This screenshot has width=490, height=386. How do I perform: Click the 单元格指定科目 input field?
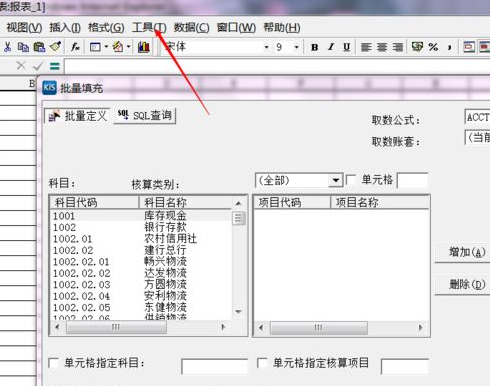pos(214,366)
